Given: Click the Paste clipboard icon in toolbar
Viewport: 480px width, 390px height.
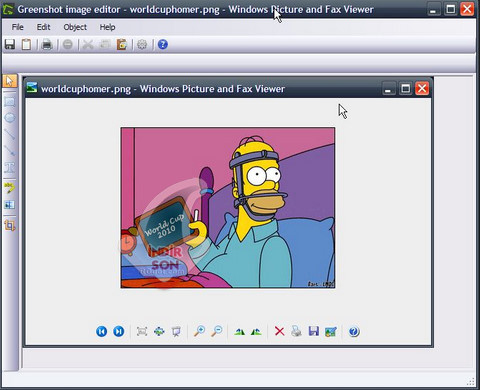Looking at the screenshot, I should click(122, 44).
